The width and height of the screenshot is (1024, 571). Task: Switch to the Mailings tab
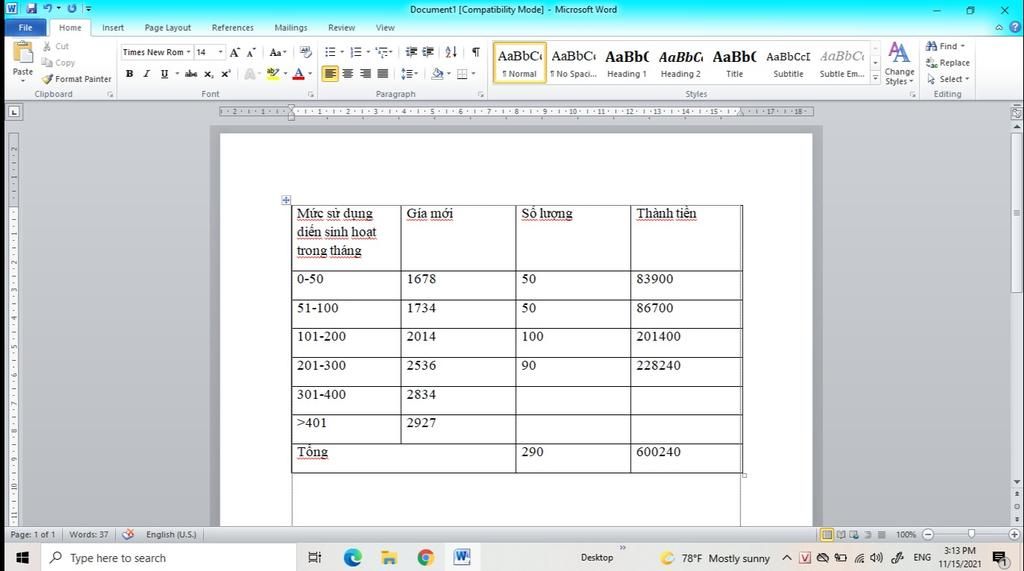[x=291, y=27]
